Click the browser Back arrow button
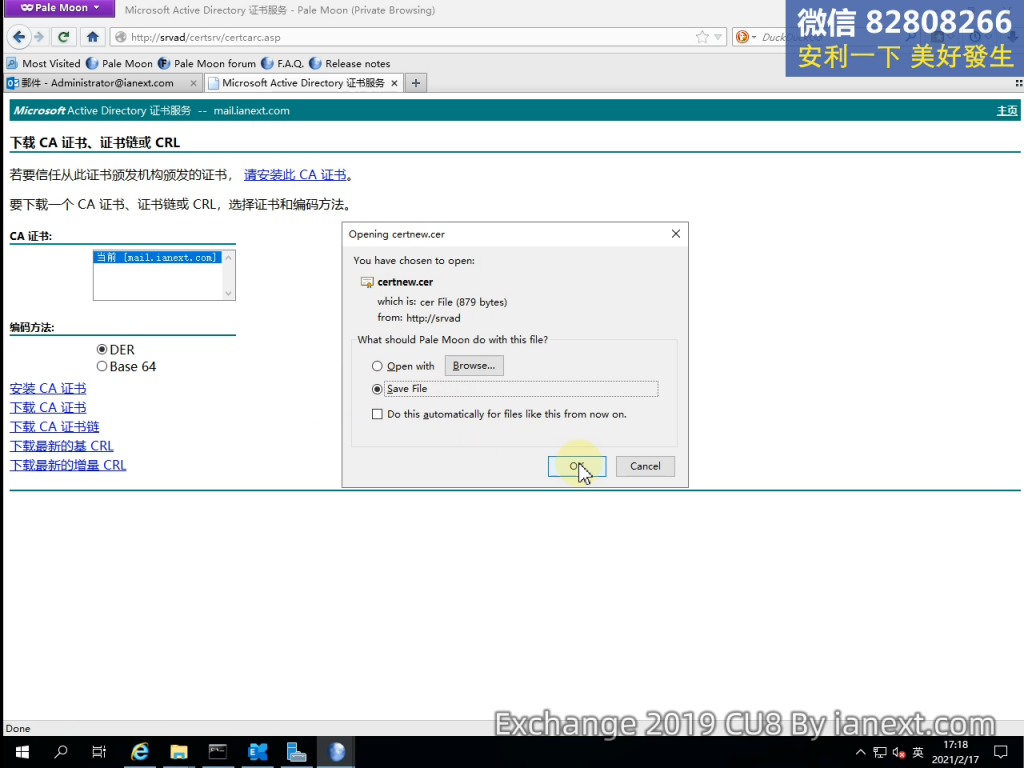Screen dimensions: 1024x768 [18, 37]
